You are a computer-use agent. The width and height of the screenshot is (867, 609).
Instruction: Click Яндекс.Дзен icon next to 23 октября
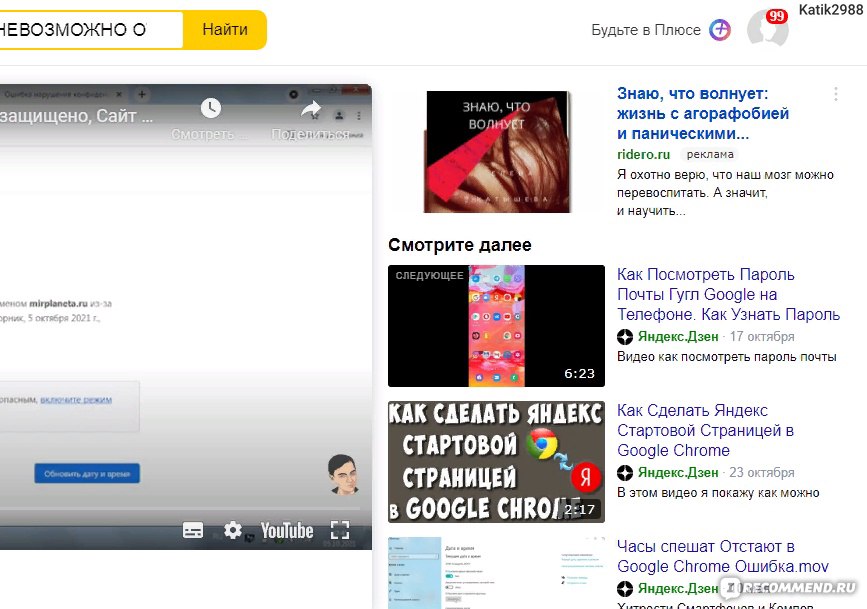tap(625, 472)
